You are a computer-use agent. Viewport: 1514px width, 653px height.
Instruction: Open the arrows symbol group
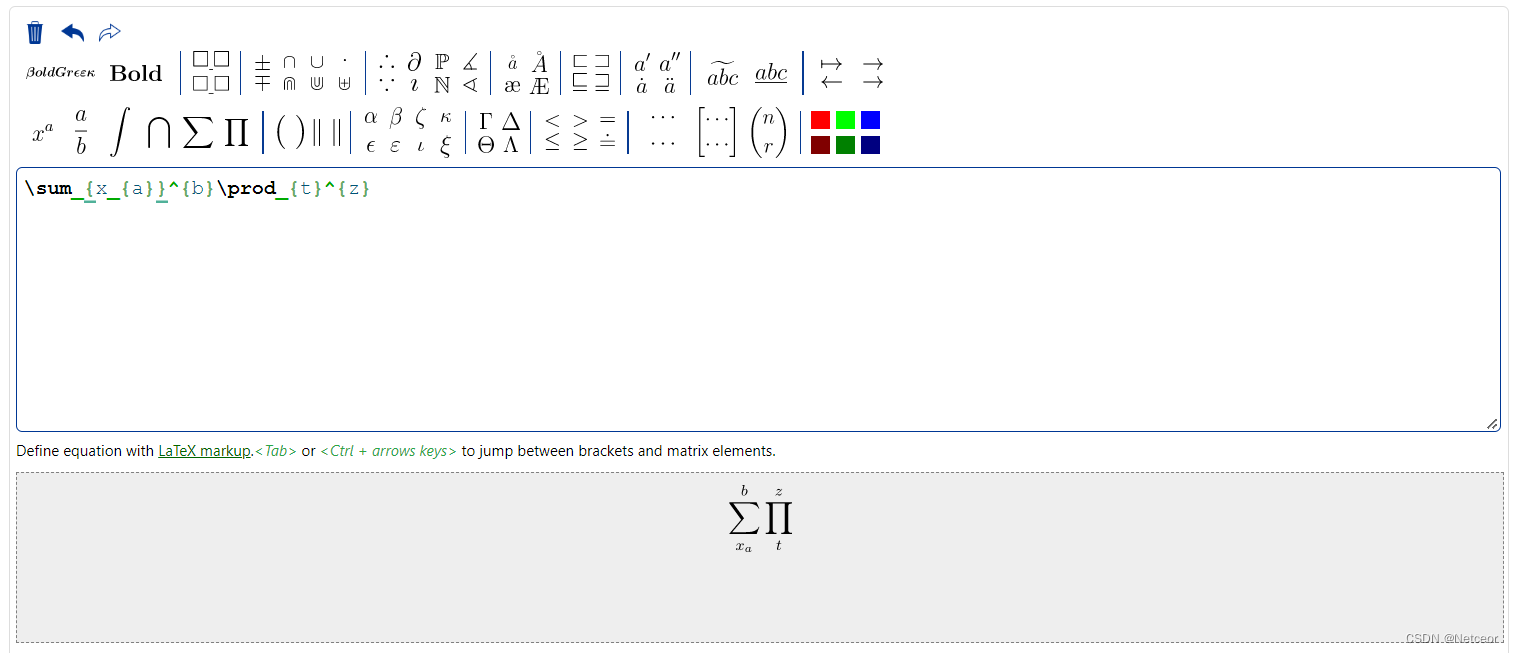[x=852, y=73]
